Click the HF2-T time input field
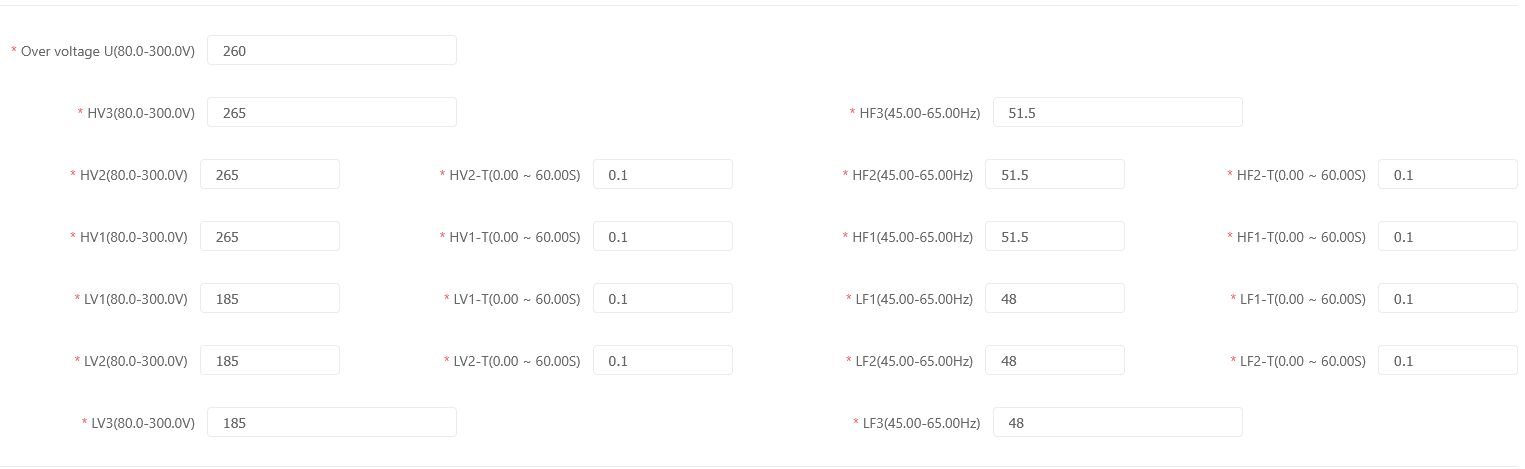 (x=1447, y=175)
